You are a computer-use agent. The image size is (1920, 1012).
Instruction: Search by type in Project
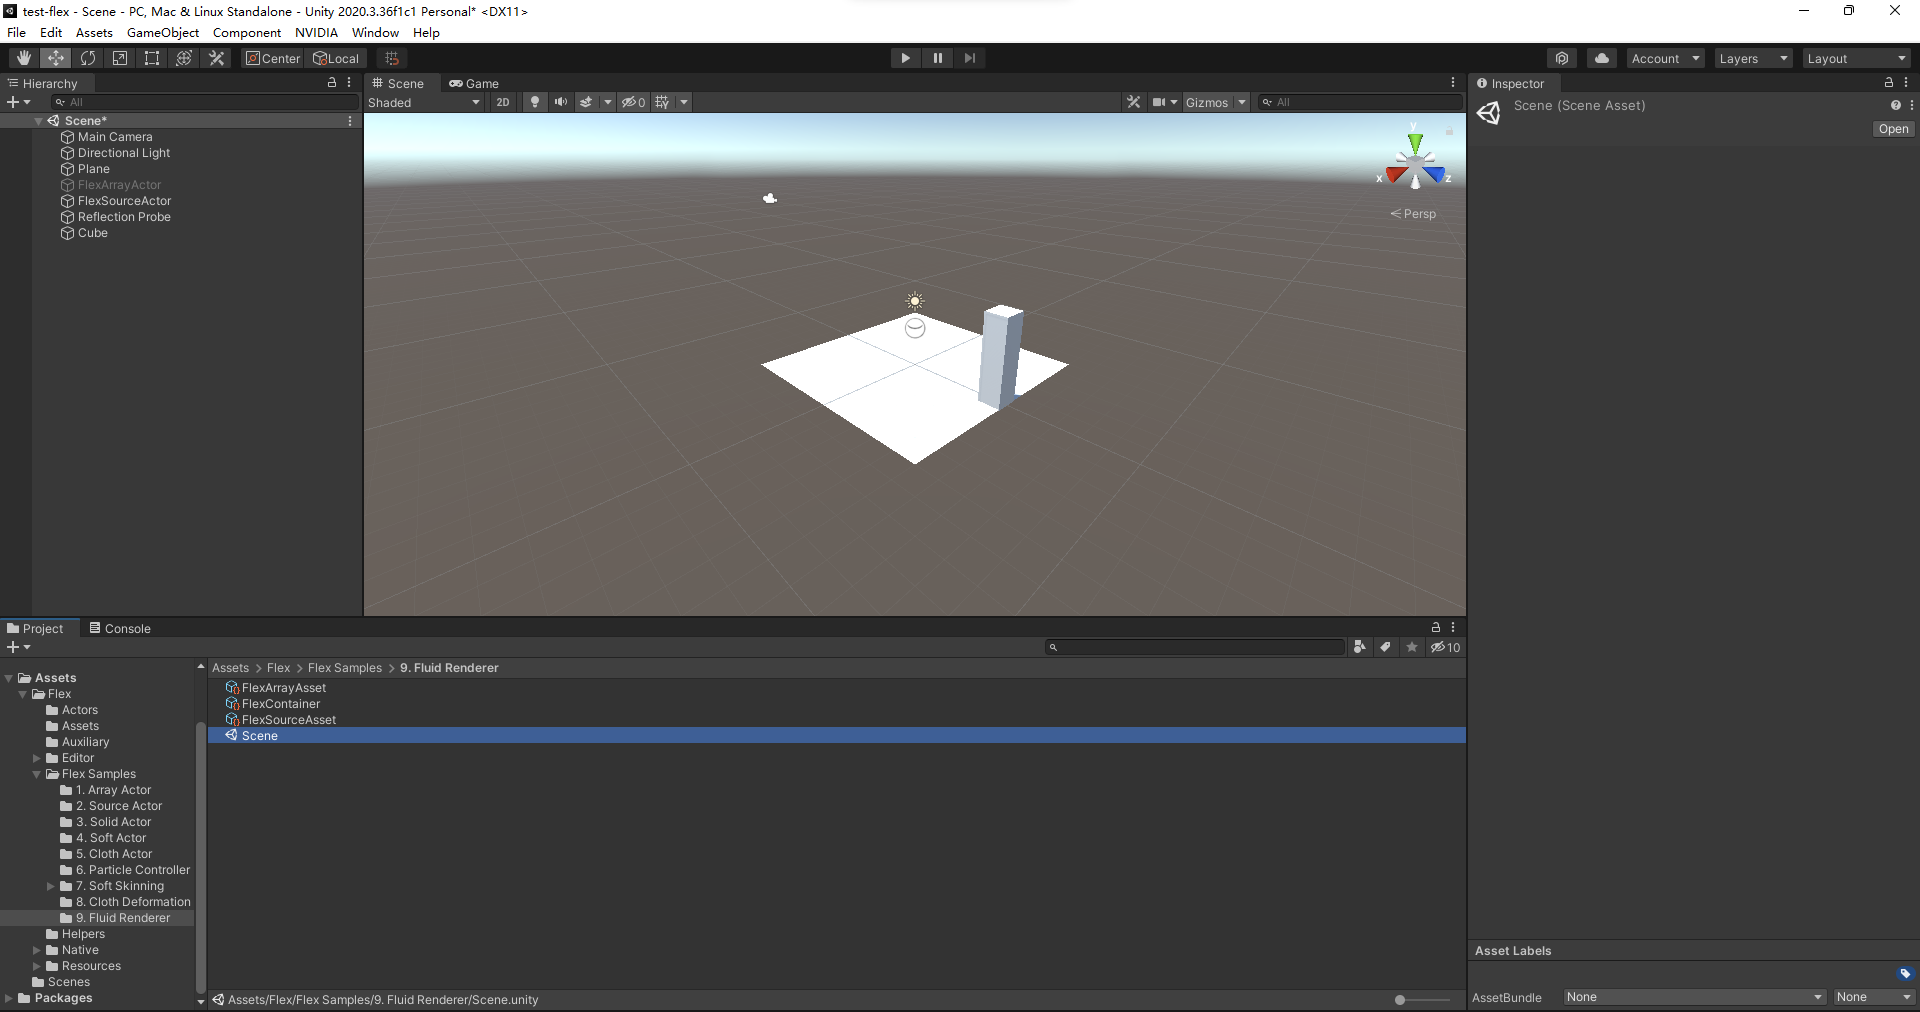[1360, 647]
